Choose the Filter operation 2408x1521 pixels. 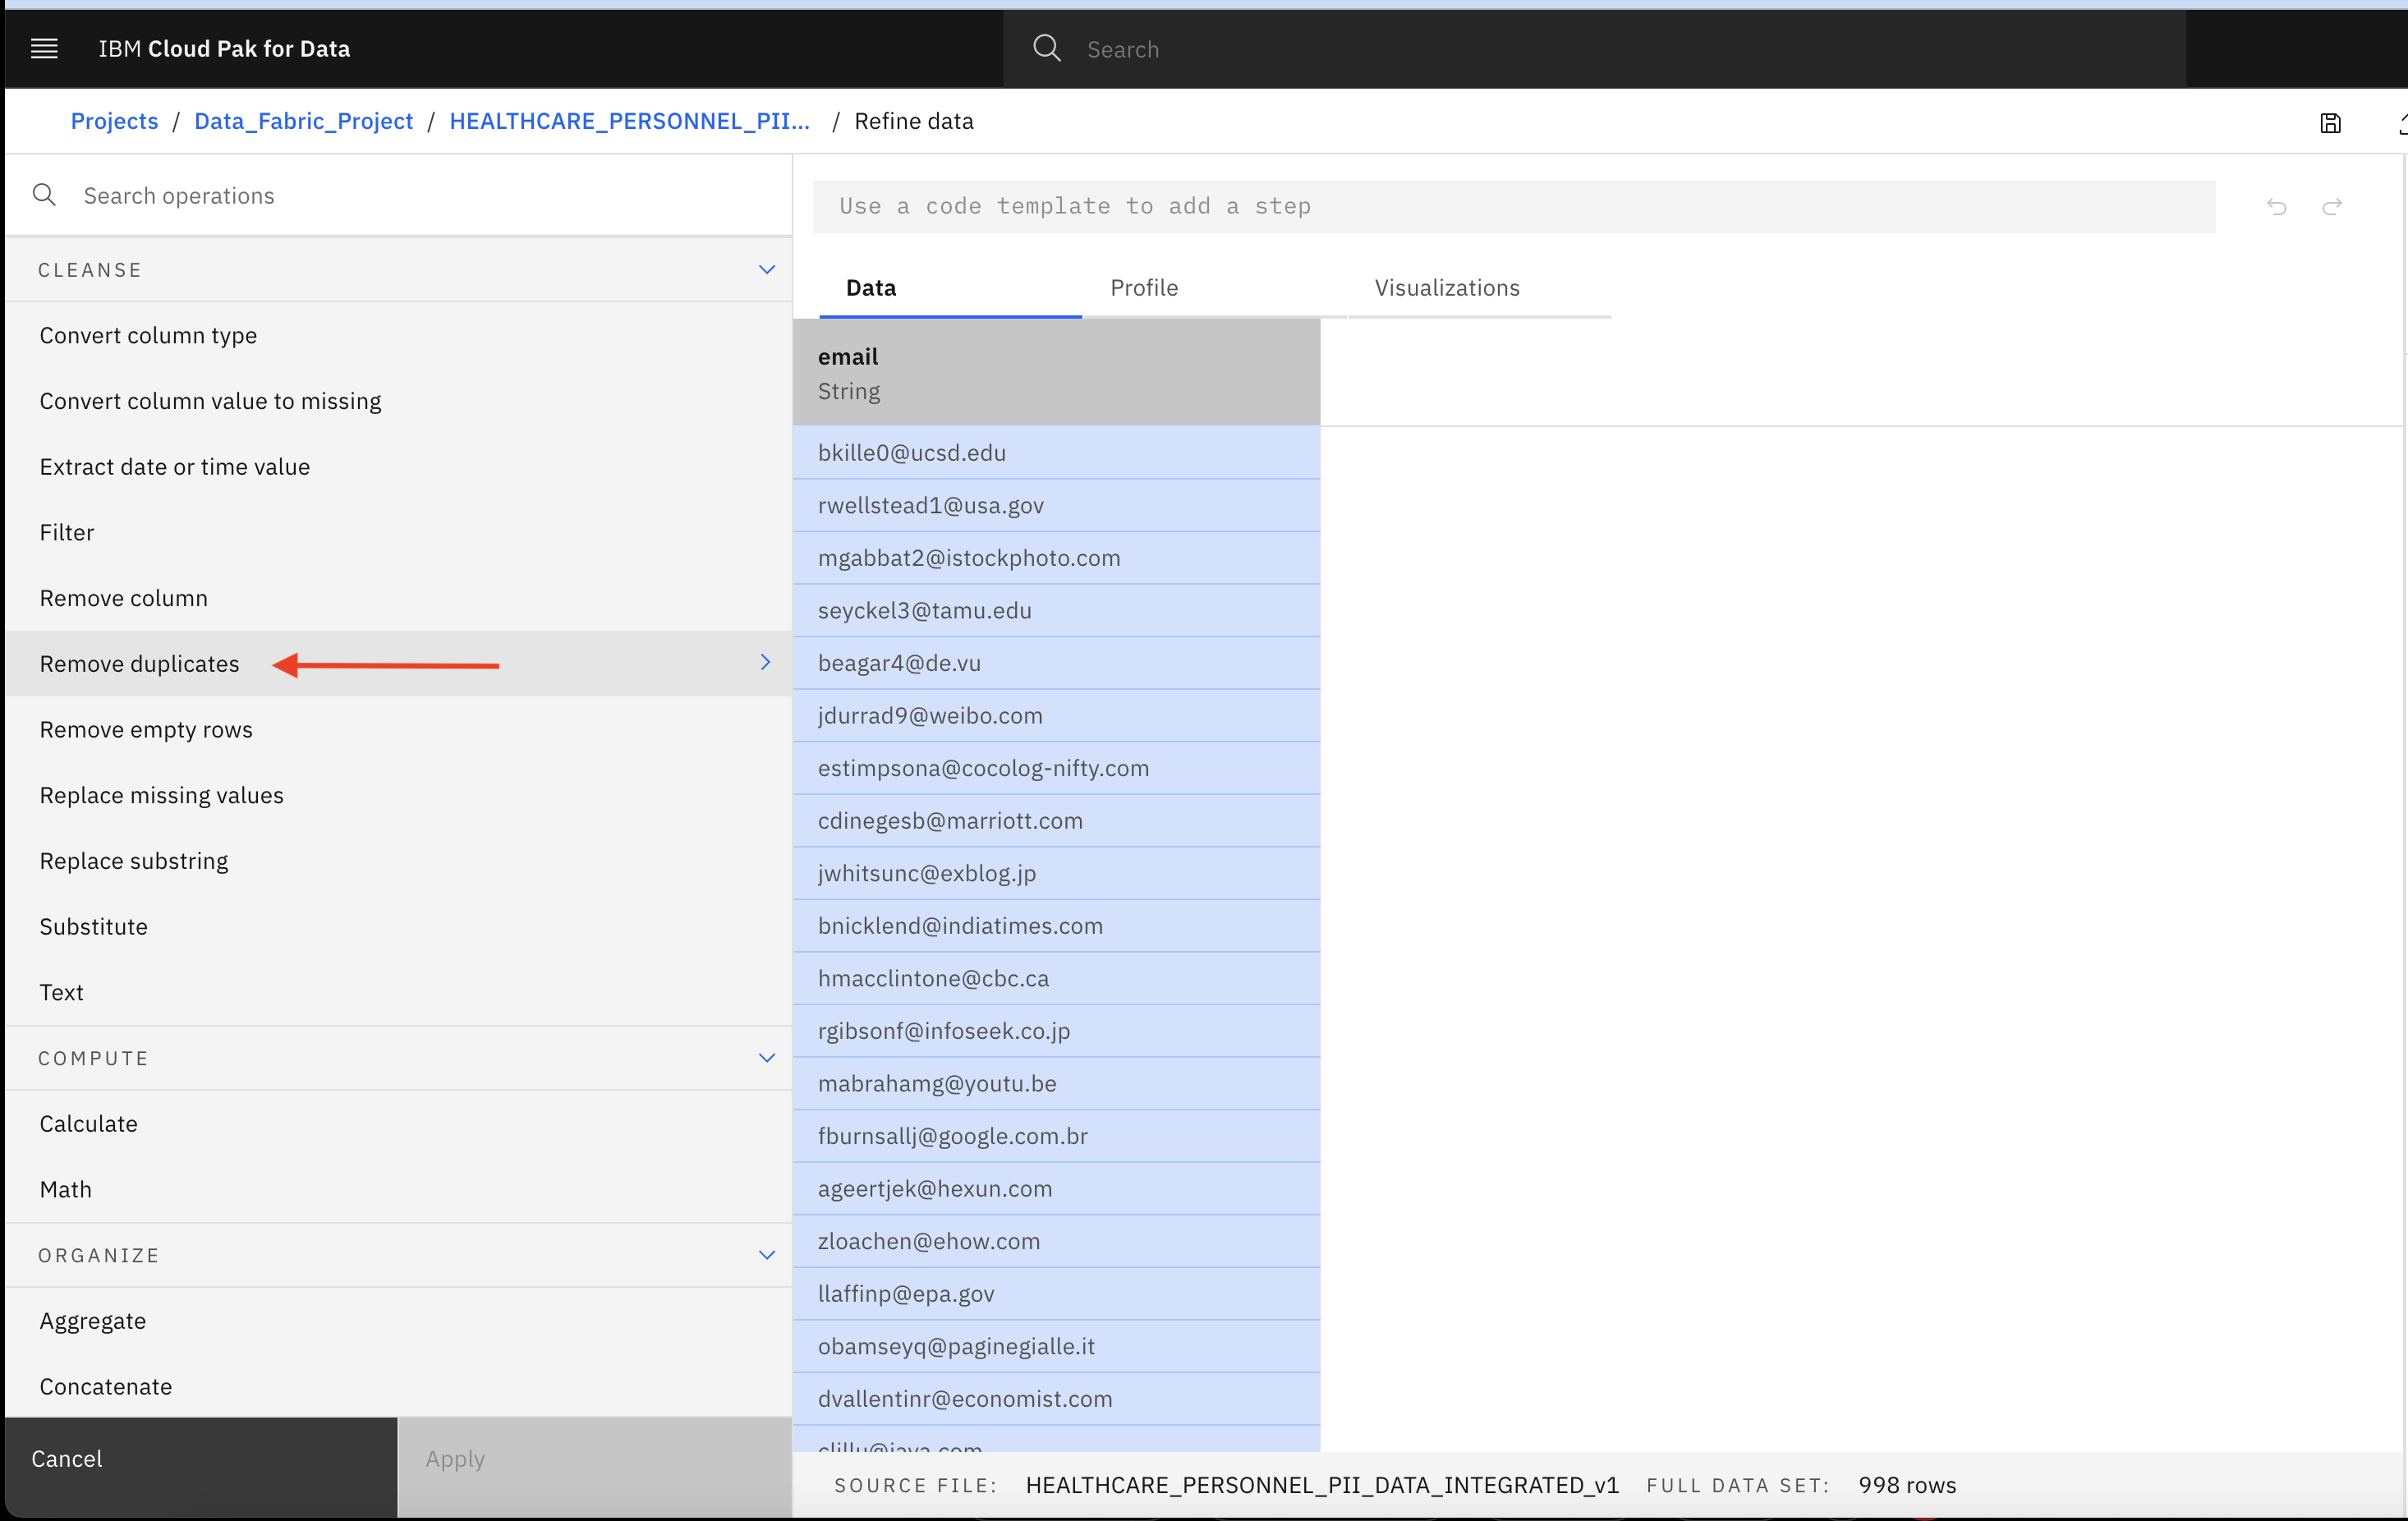pos(398,532)
